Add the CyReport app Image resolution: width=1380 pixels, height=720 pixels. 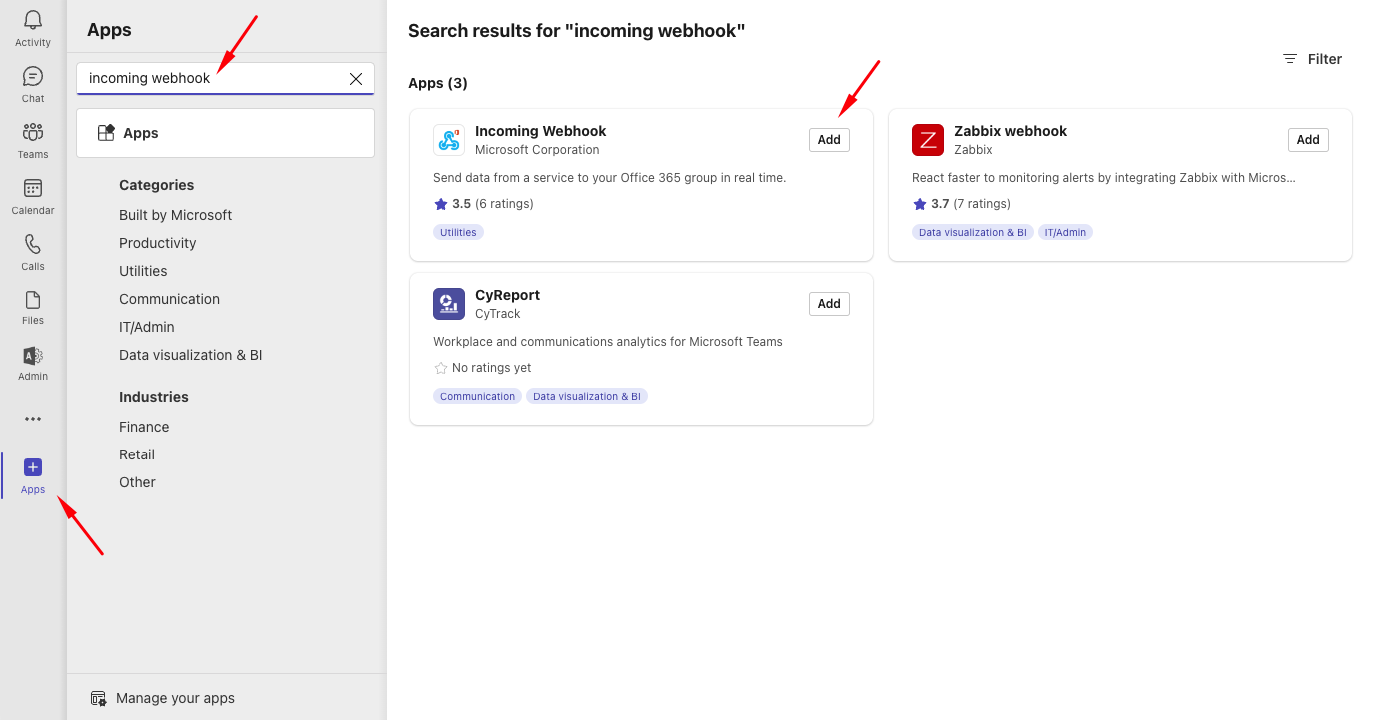coord(829,304)
